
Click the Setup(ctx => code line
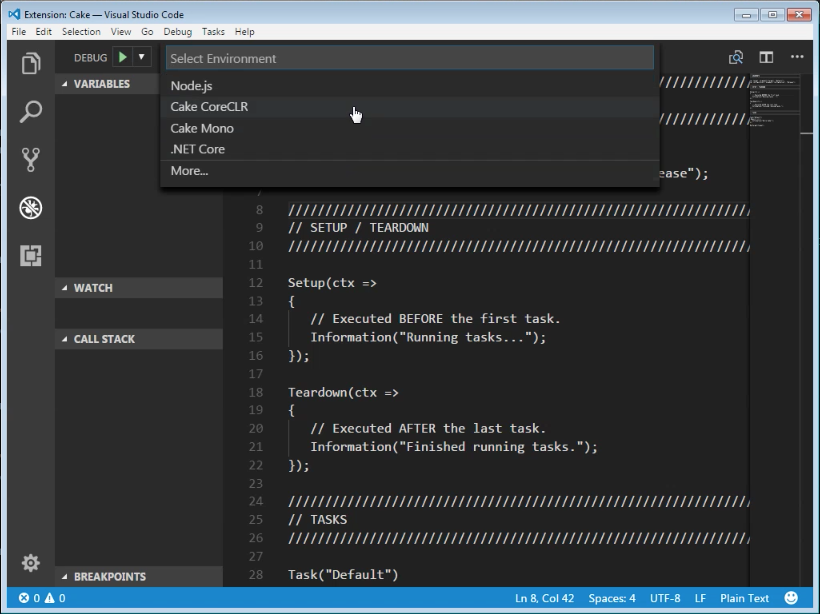(332, 283)
